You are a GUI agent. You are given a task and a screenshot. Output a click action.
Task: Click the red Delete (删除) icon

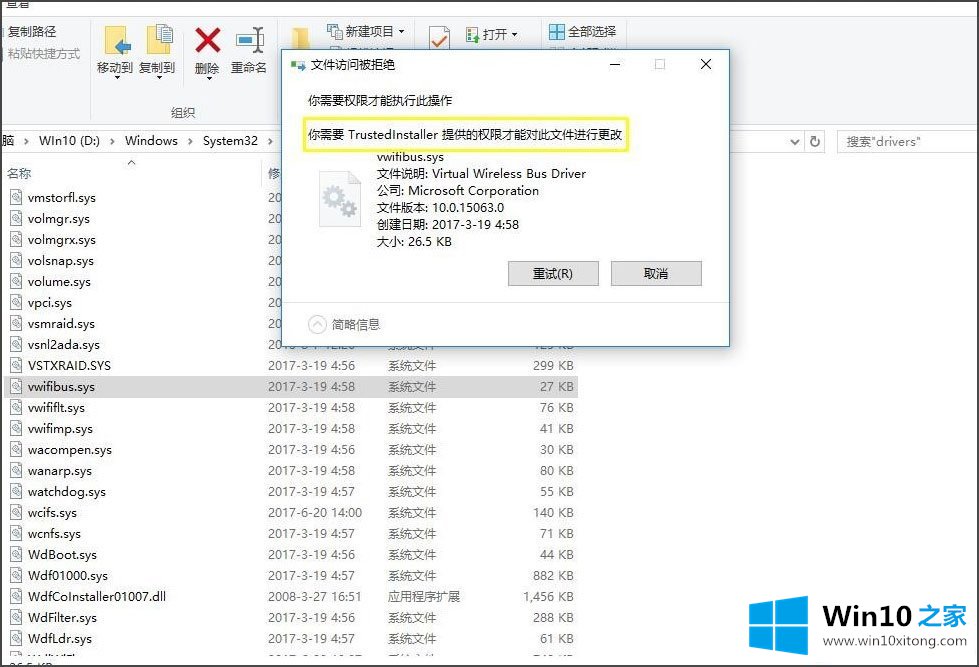tap(207, 41)
